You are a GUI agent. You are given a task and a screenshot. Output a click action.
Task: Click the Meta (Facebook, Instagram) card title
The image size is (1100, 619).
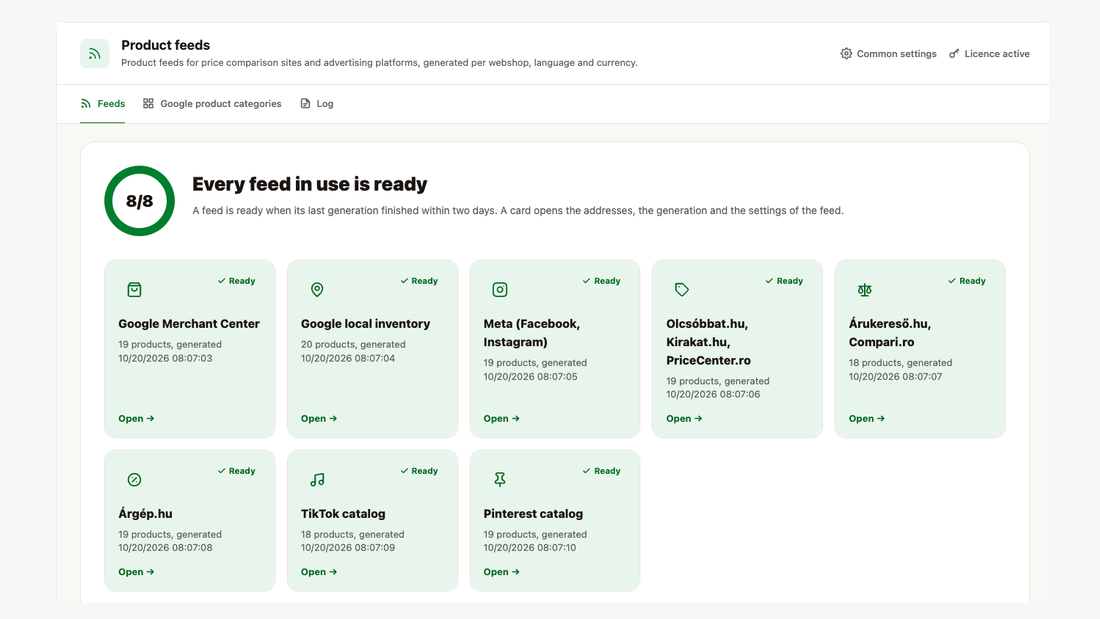532,333
